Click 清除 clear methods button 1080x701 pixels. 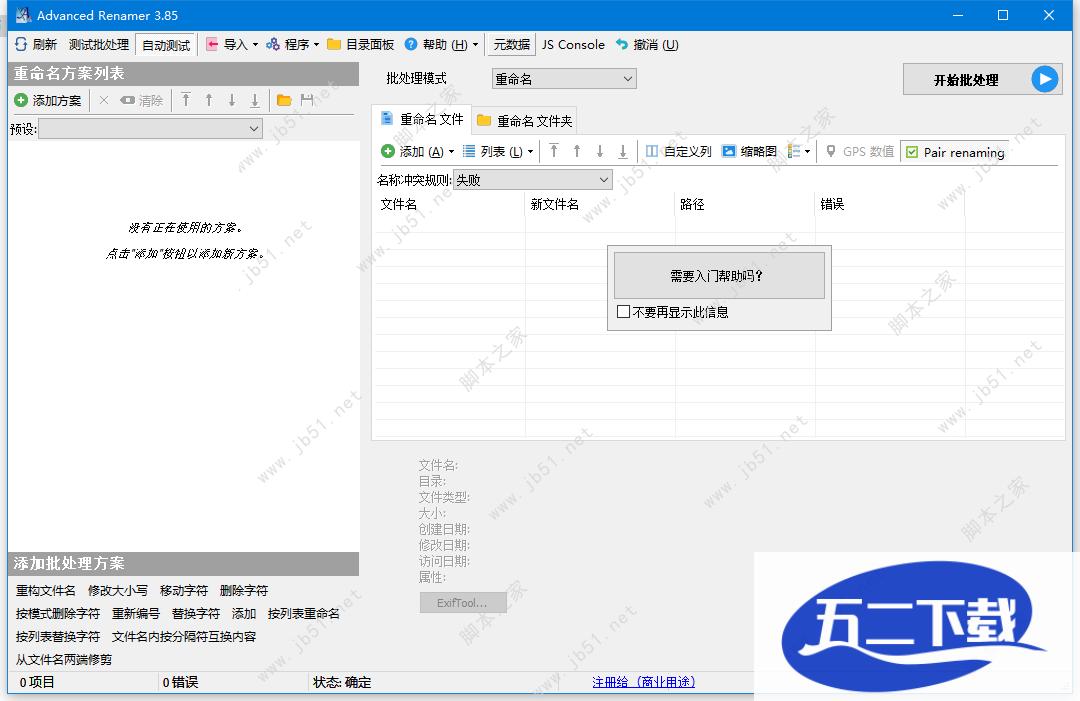(141, 101)
